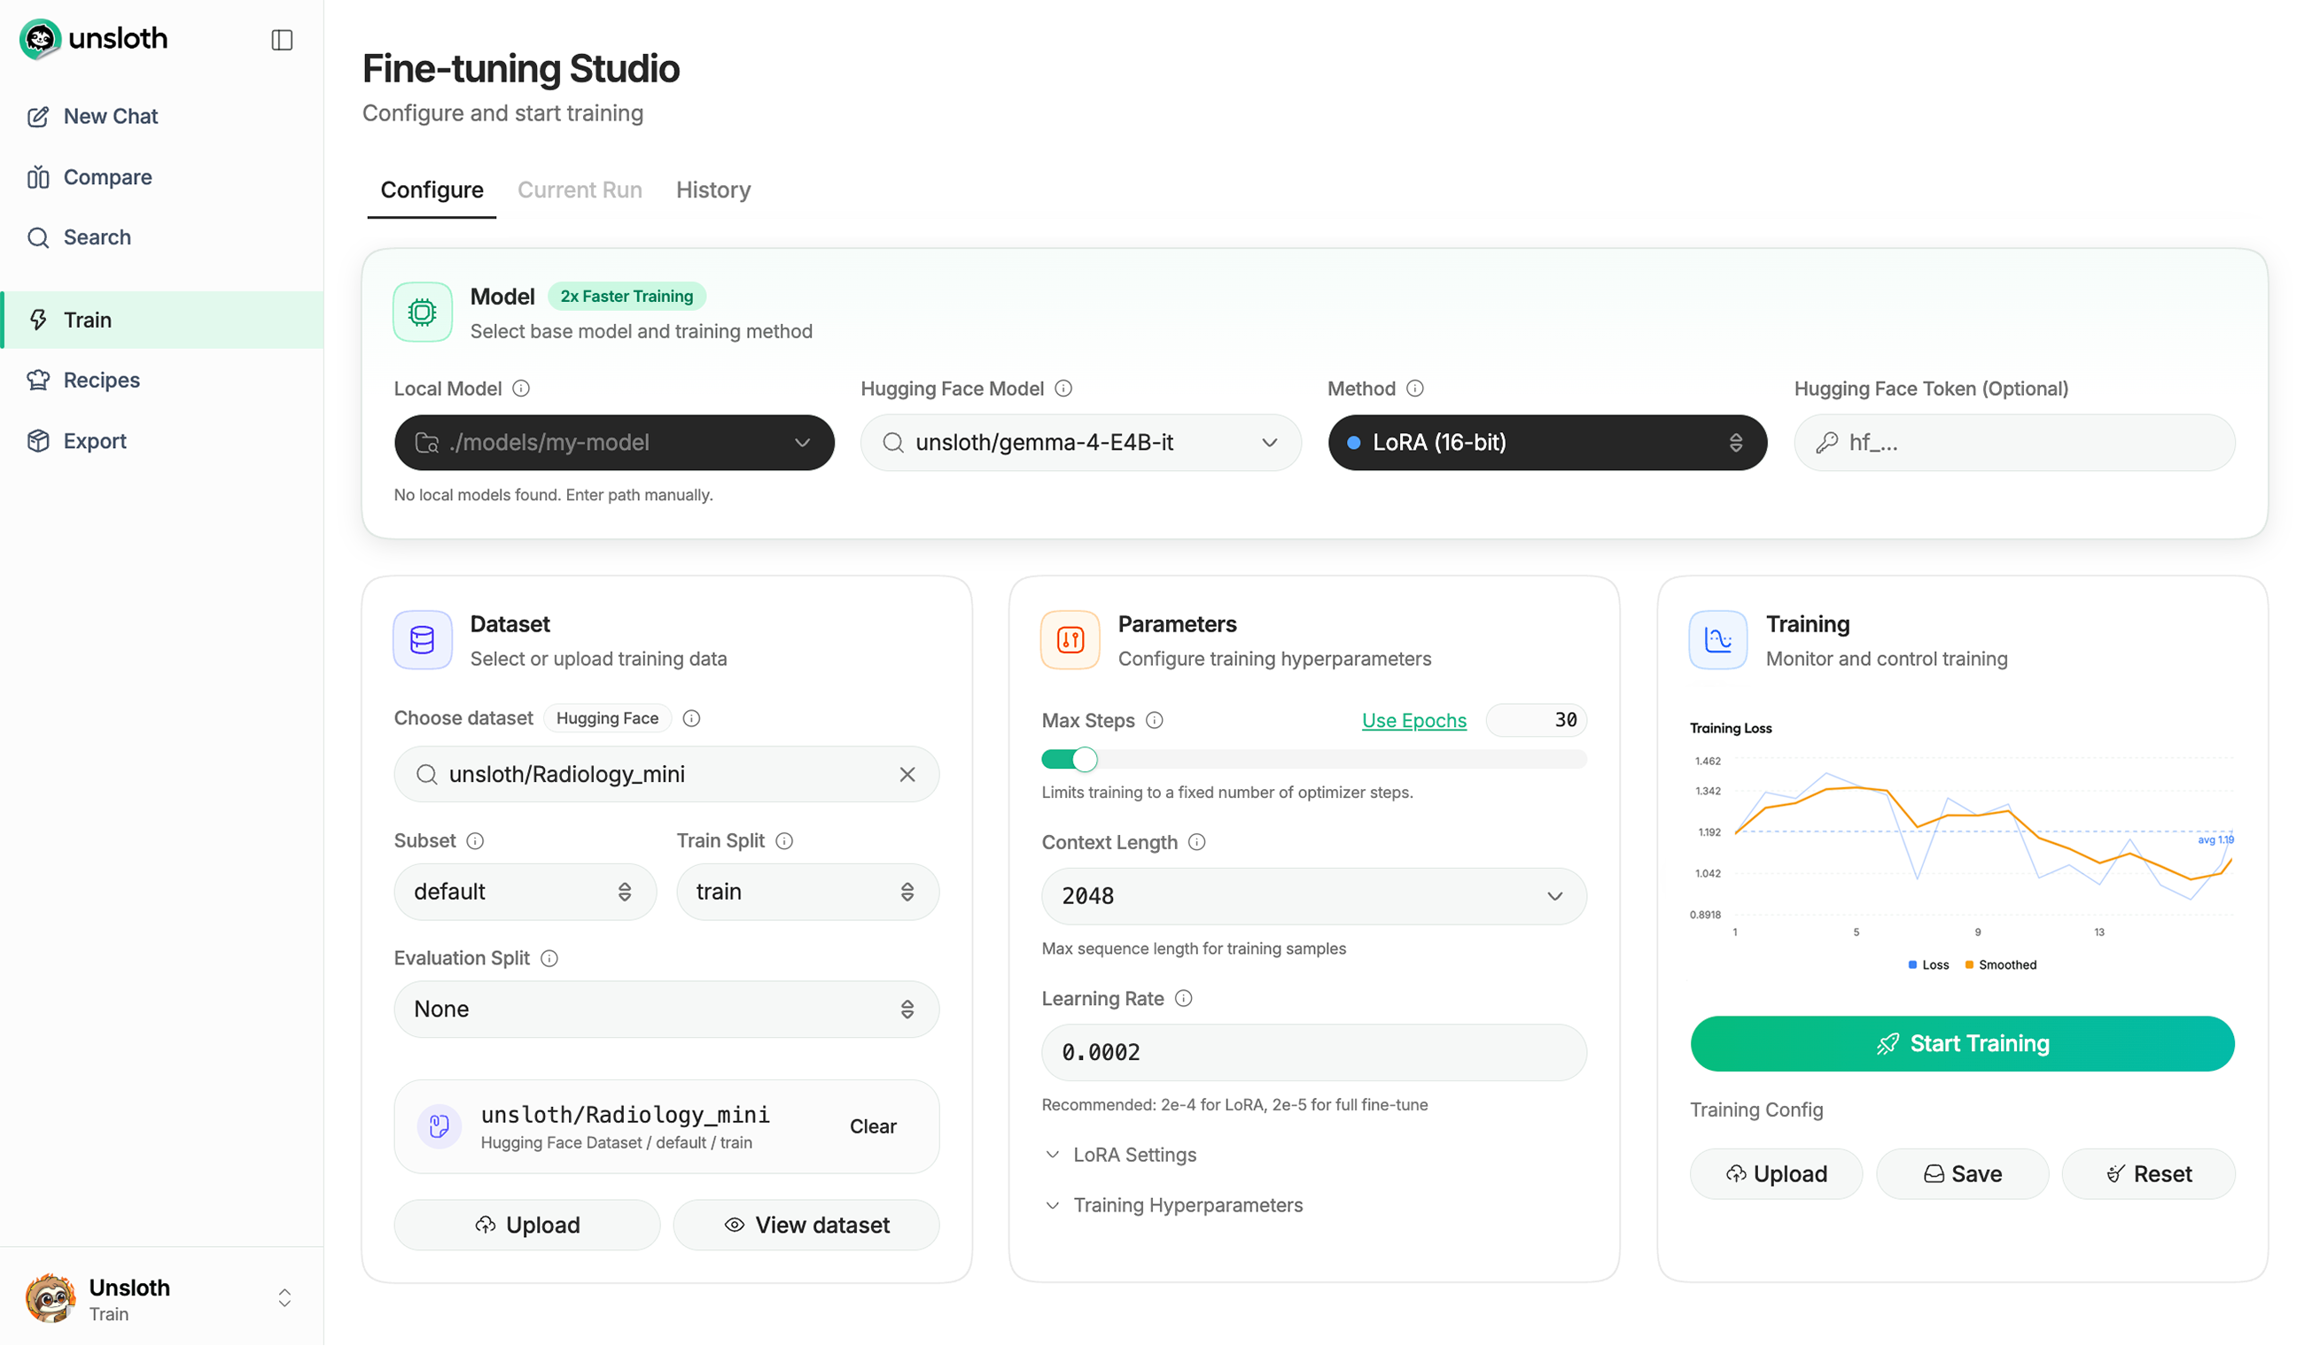
Task: Show Learning Rate info icon
Action: 1184,998
